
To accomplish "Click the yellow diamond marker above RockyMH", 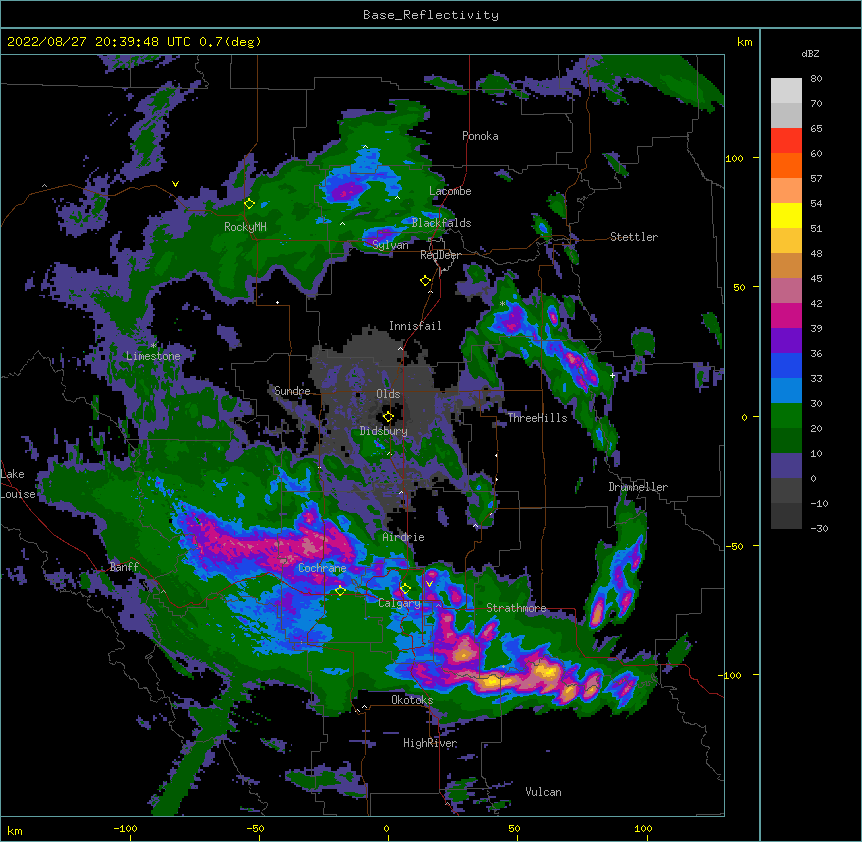I will (x=249, y=204).
